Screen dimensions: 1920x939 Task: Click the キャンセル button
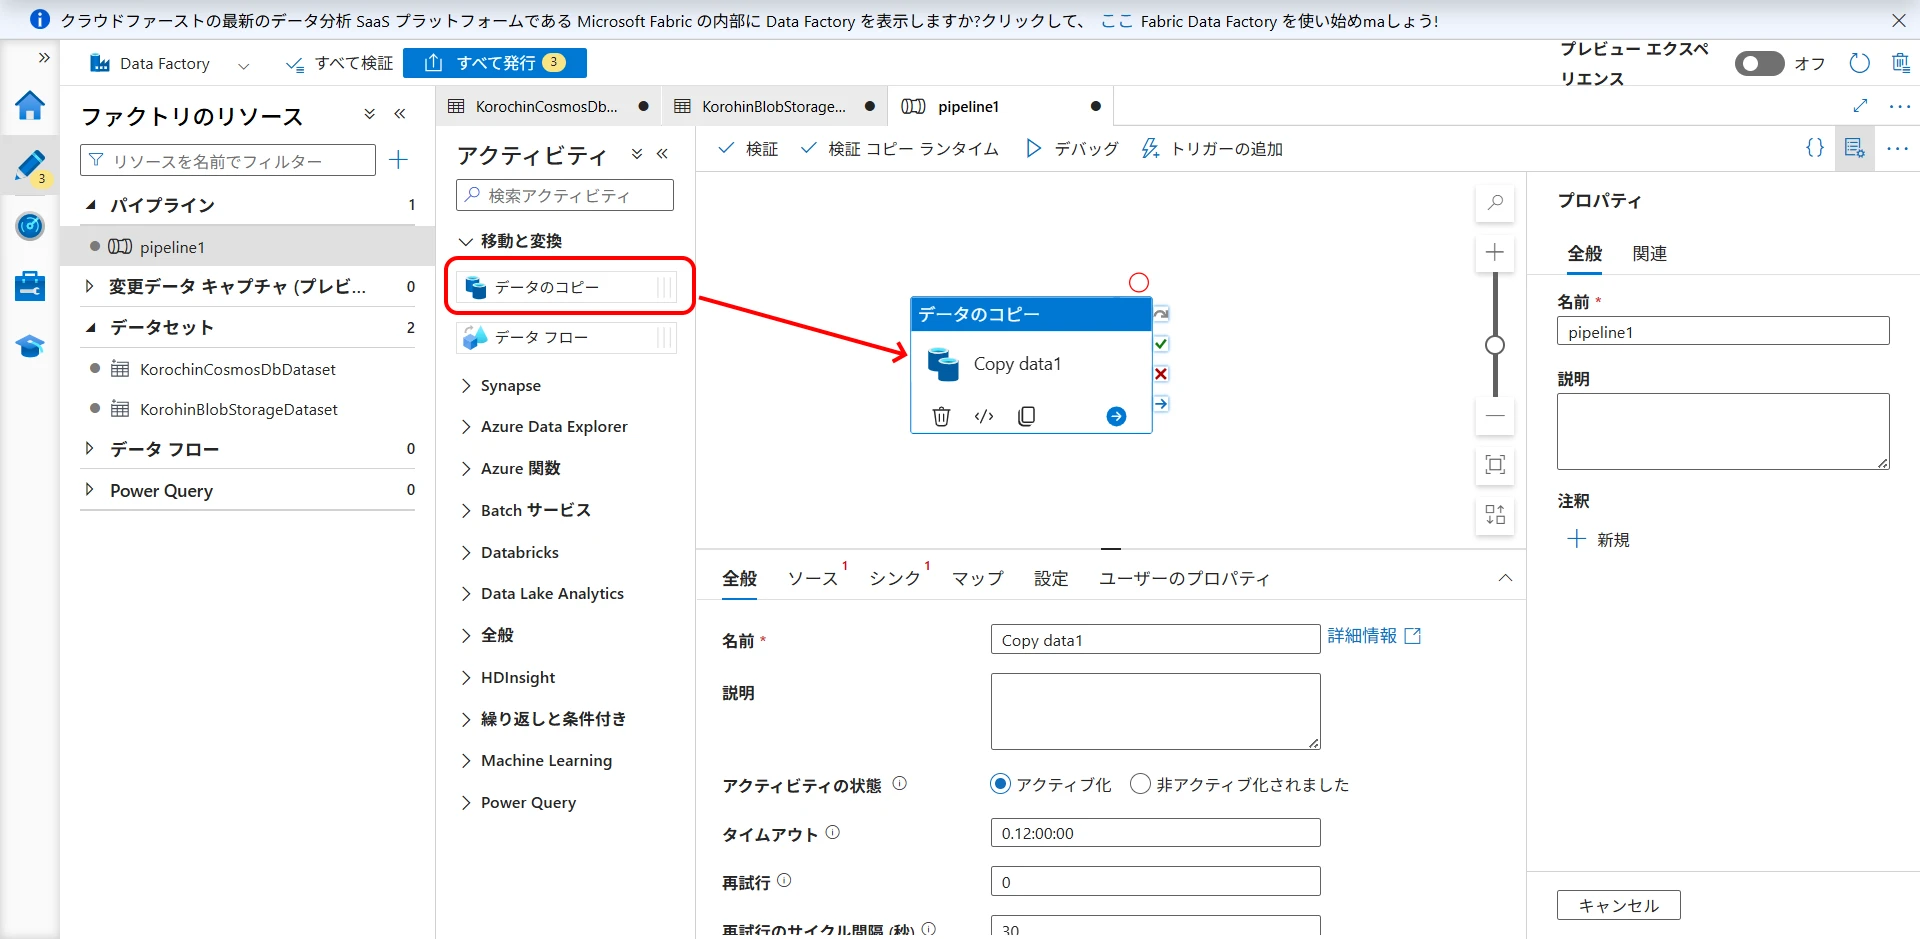(x=1618, y=905)
